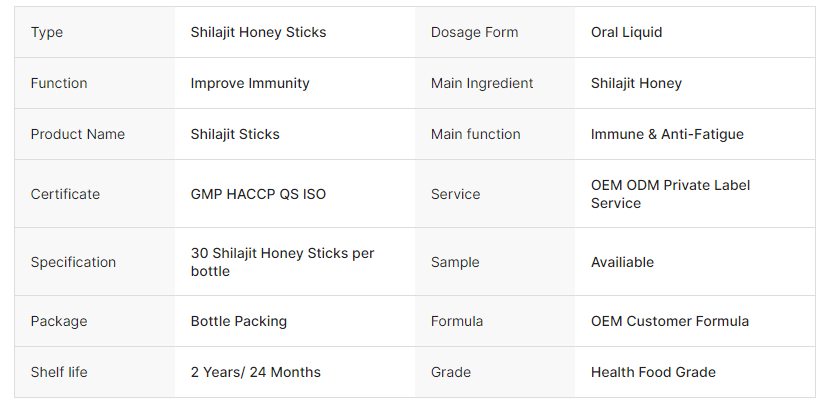Image resolution: width=827 pixels, height=407 pixels.
Task: Click the 'OEM Customer Formula' value
Action: coord(670,321)
